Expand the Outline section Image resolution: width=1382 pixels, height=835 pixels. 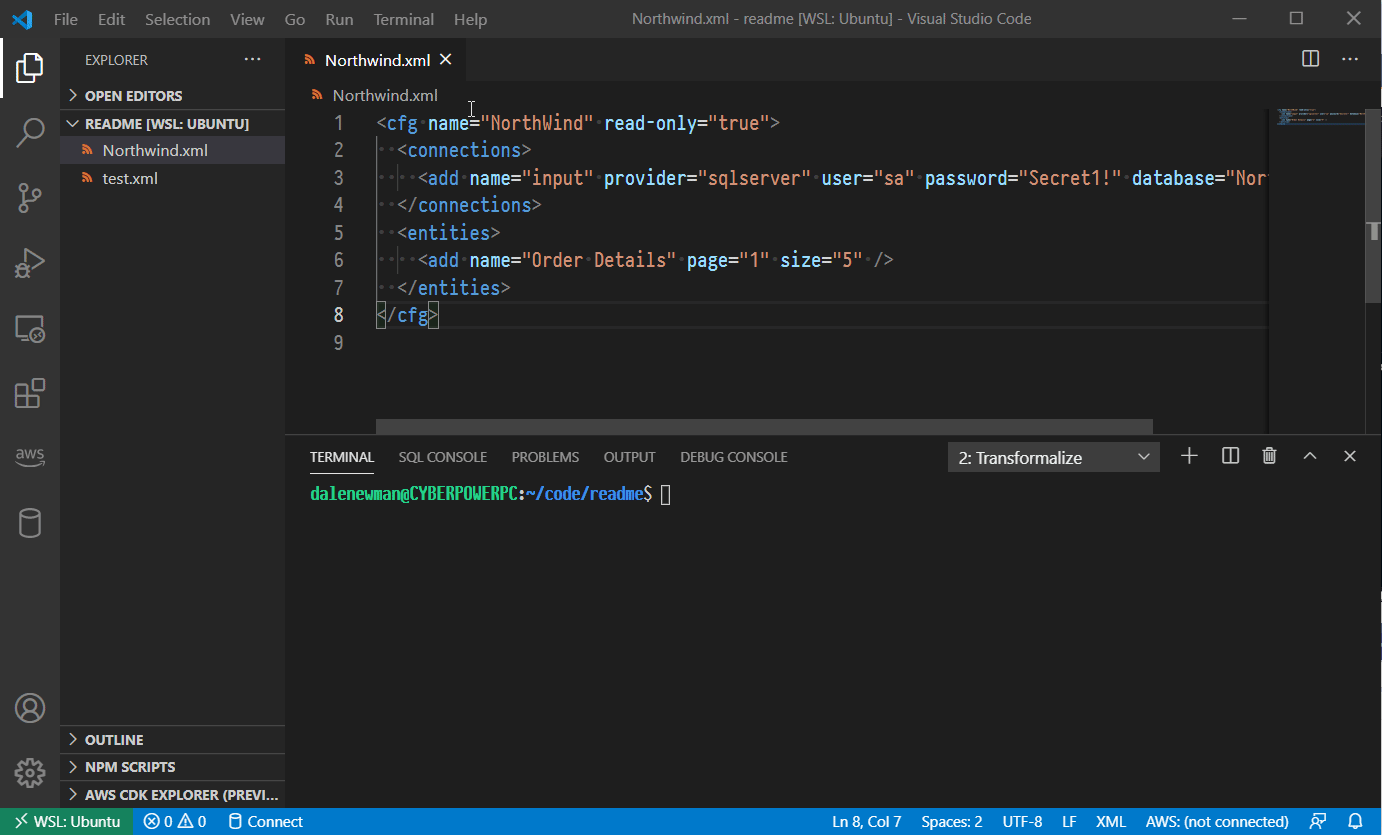point(172,740)
